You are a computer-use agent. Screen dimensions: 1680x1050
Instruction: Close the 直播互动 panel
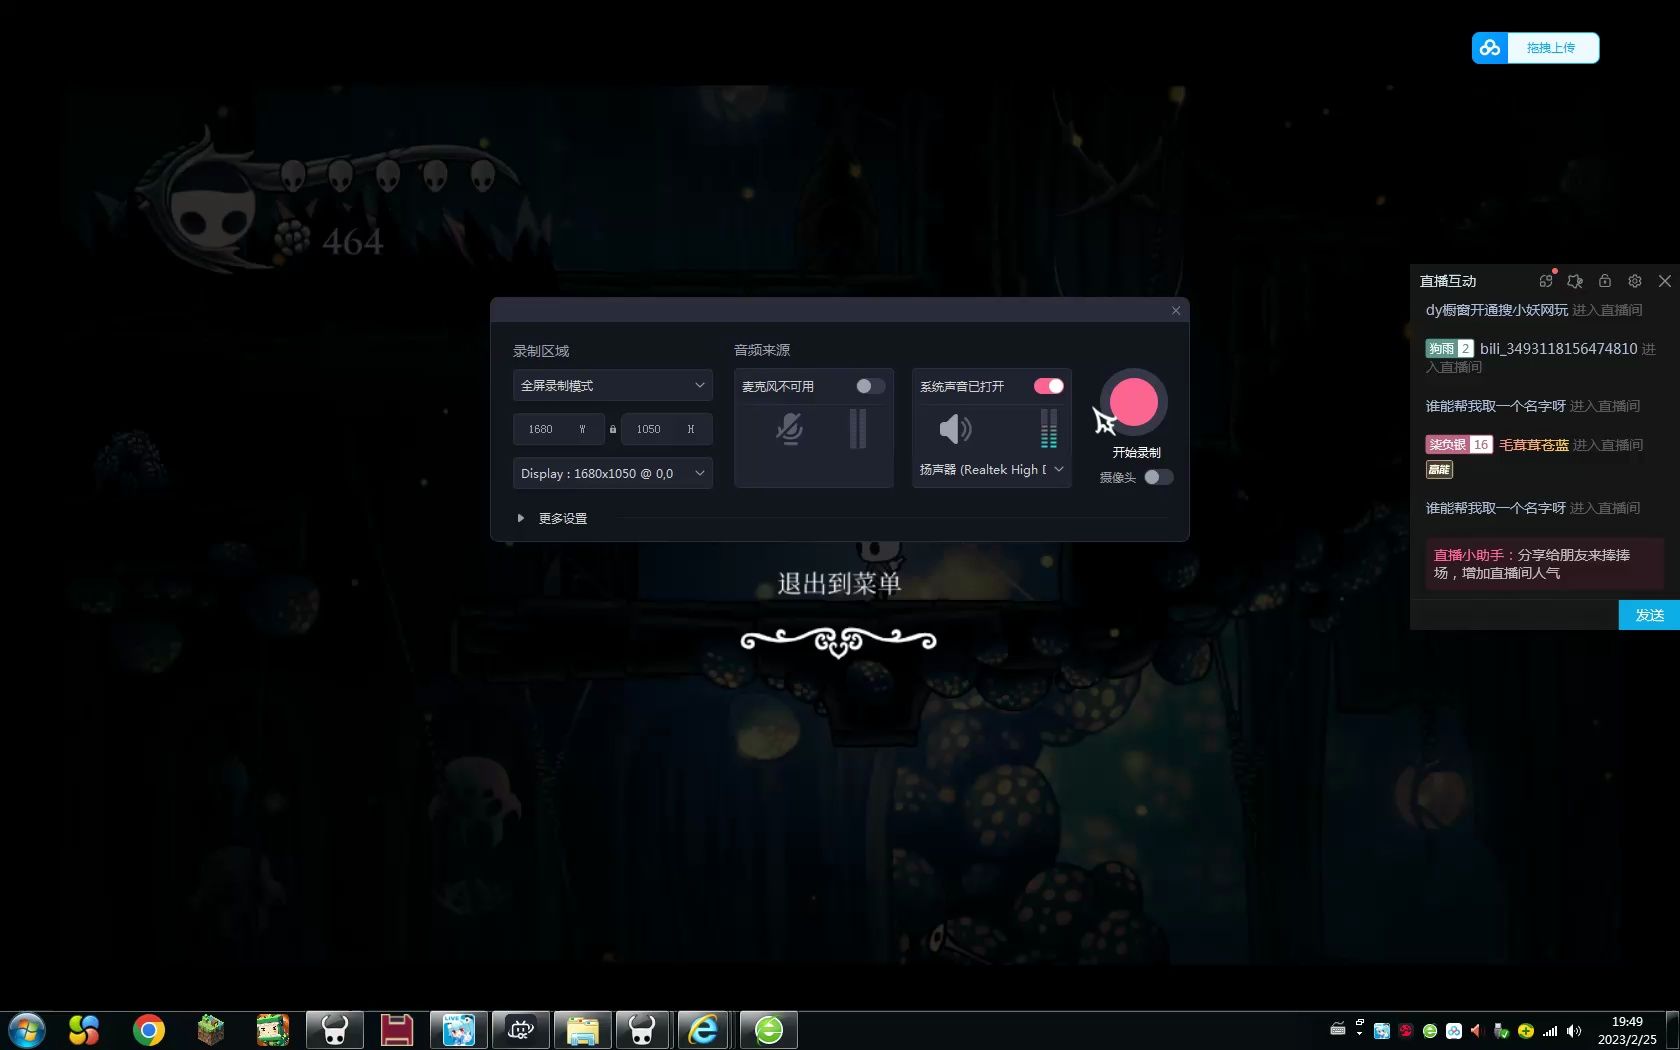coord(1665,281)
